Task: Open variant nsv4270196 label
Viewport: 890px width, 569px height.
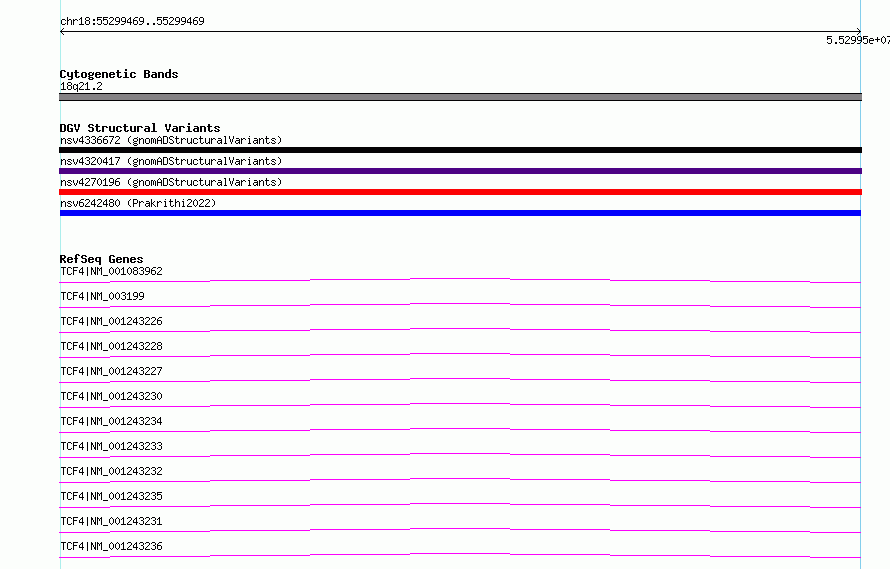Action: (171, 182)
